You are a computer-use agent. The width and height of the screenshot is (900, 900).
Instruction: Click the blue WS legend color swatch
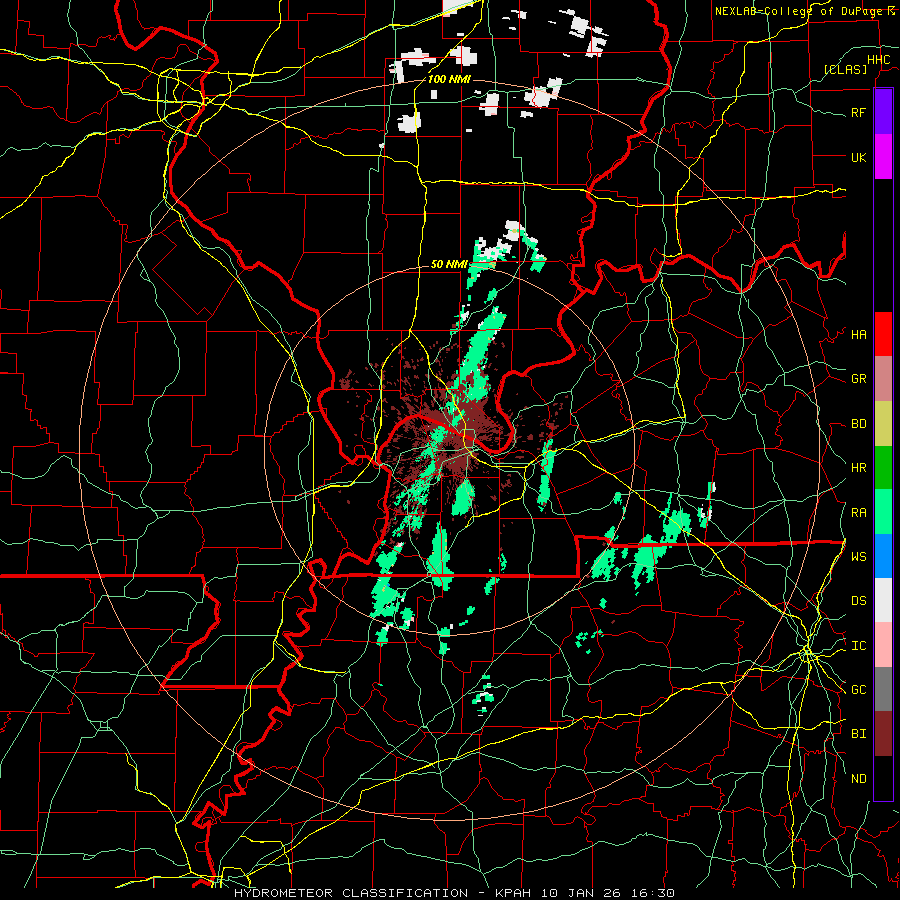coord(883,556)
